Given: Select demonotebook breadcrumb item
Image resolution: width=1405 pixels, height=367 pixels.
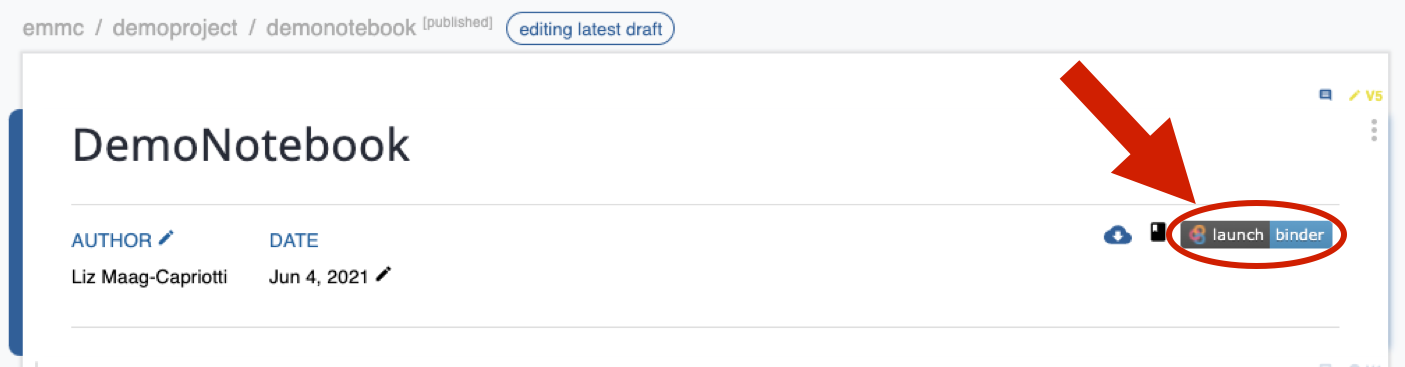Looking at the screenshot, I should [340, 28].
